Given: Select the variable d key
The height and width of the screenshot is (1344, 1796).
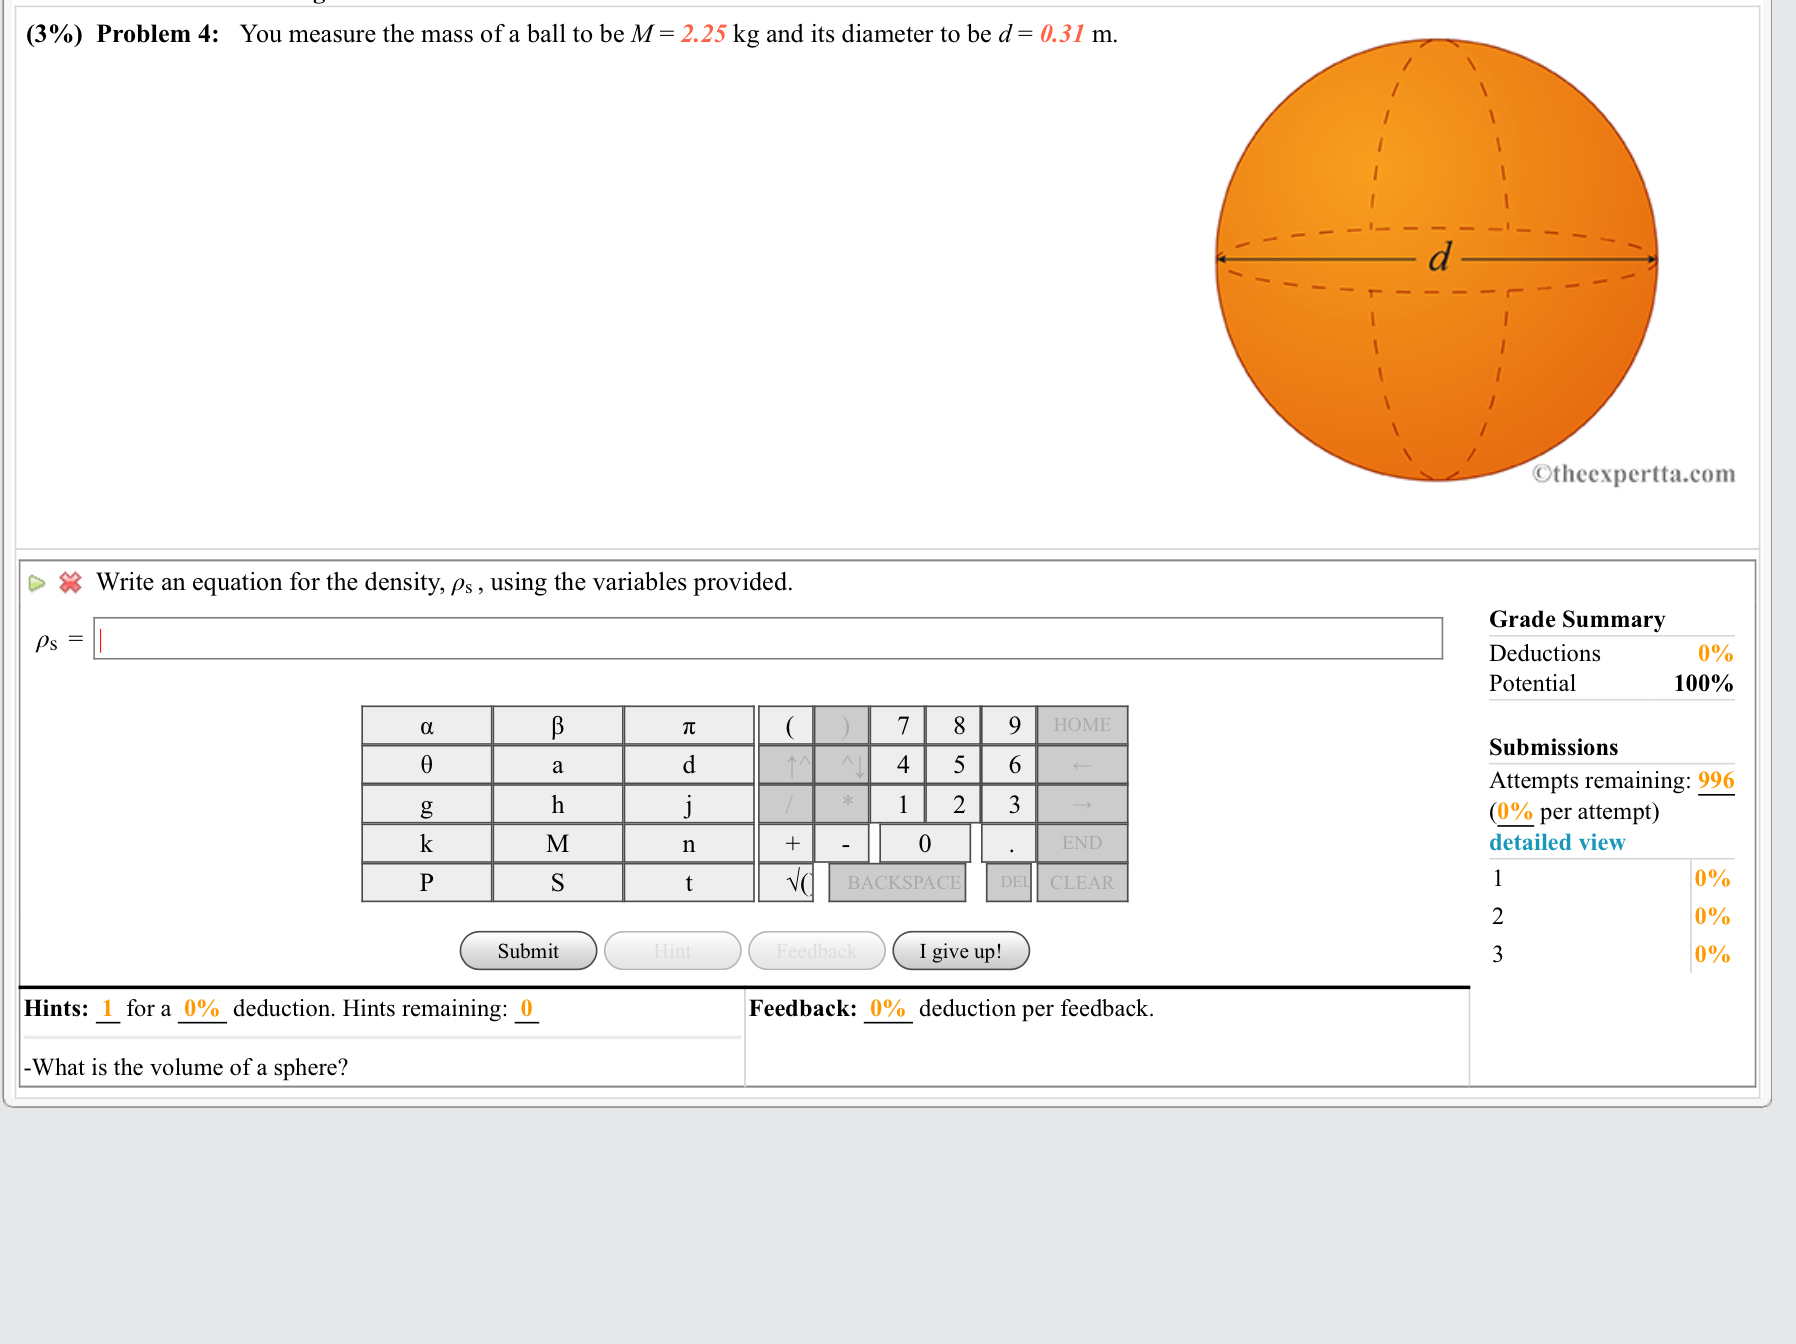Looking at the screenshot, I should tap(688, 764).
